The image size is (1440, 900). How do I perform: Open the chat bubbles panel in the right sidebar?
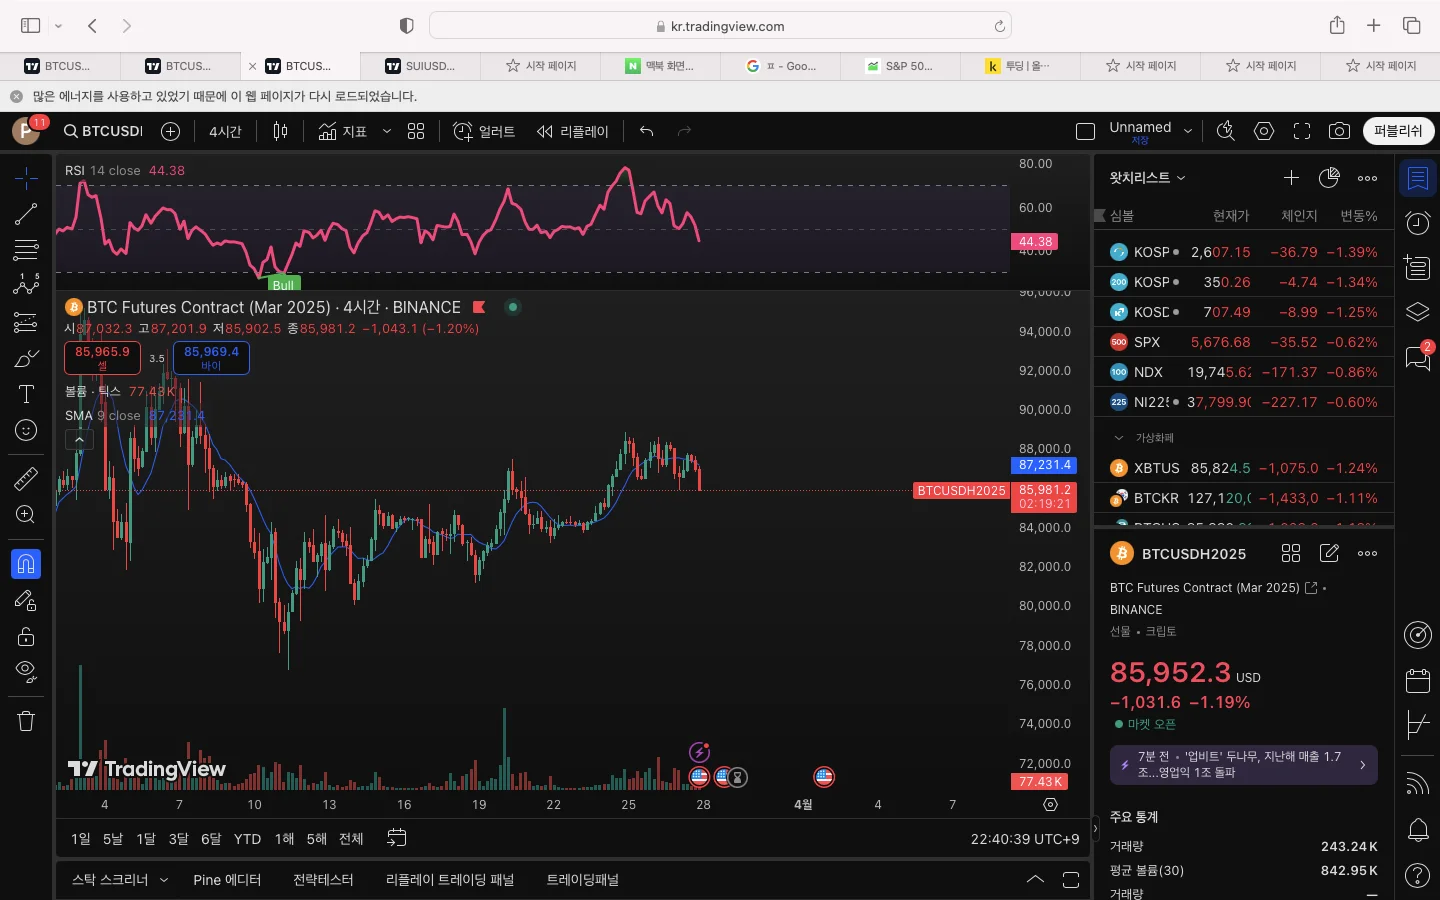[x=1418, y=357]
